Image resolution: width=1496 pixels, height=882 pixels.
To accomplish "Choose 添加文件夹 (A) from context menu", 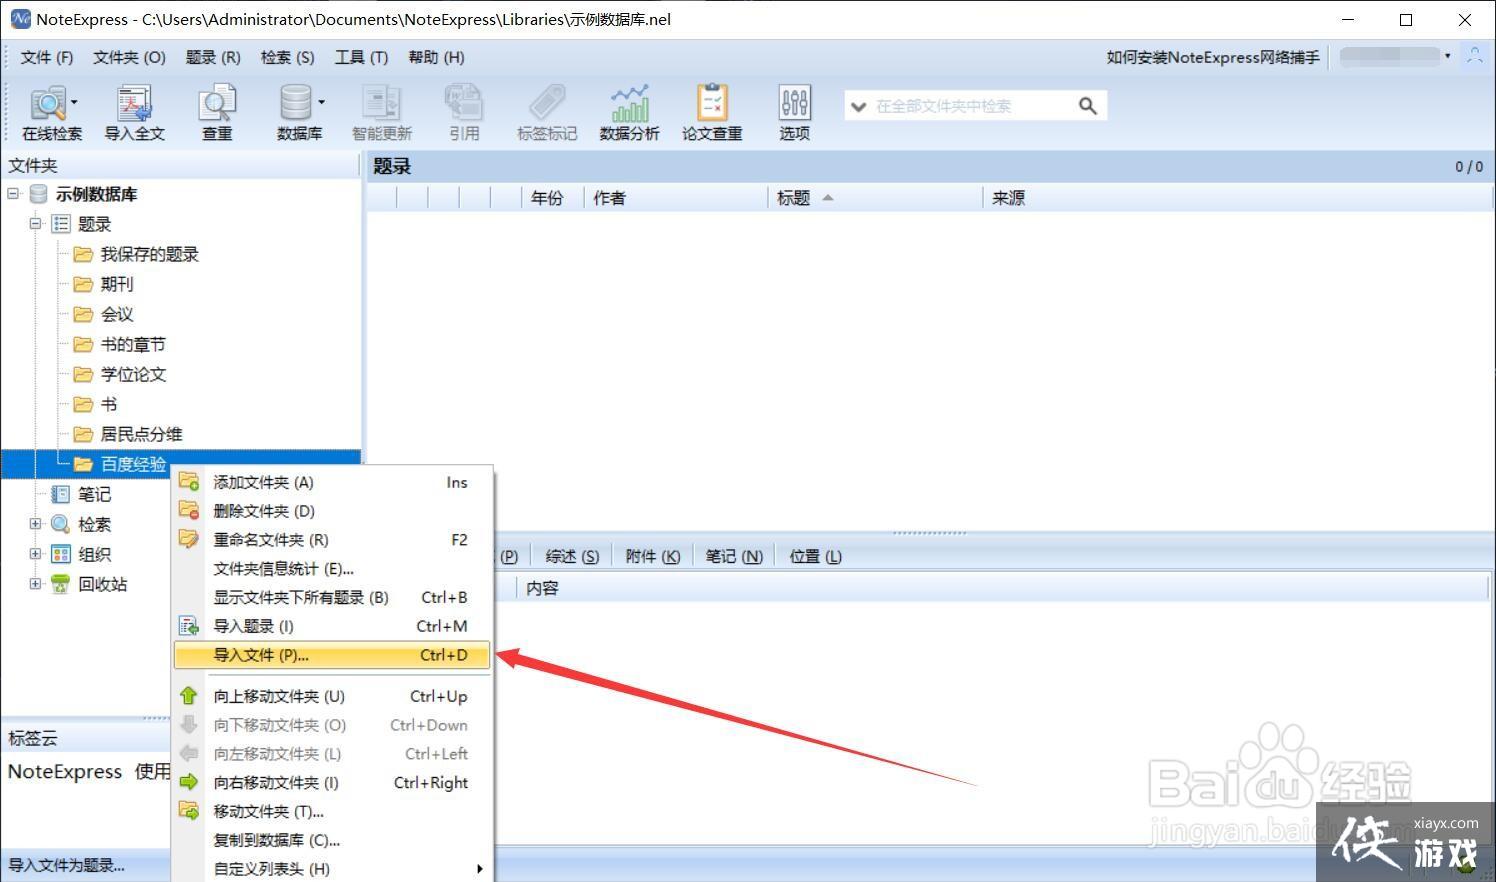I will coord(332,482).
